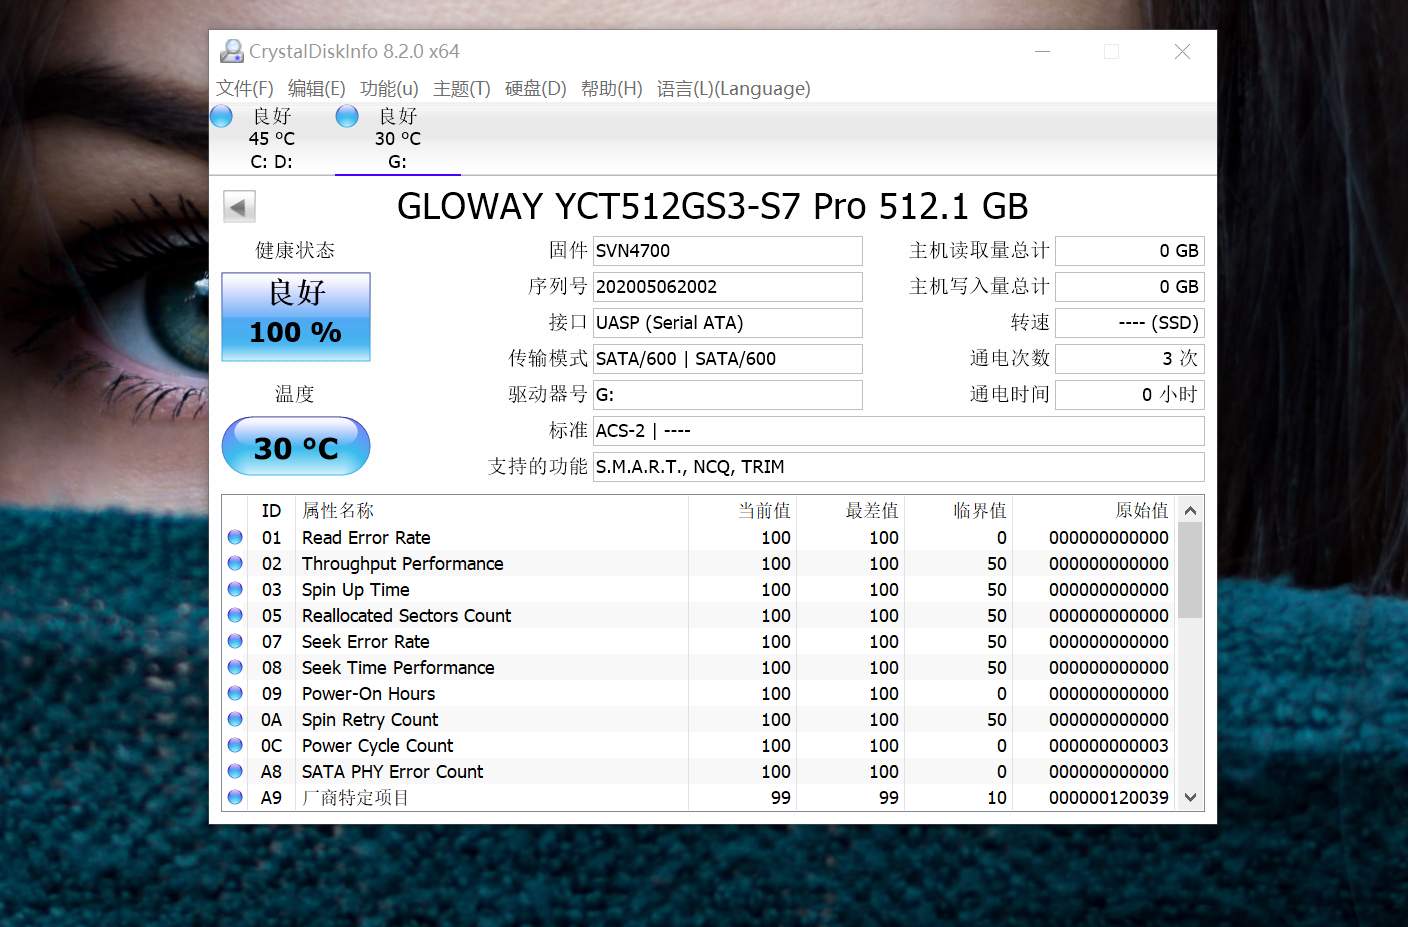Open the 文件(F) menu
The image size is (1408, 927).
[245, 88]
